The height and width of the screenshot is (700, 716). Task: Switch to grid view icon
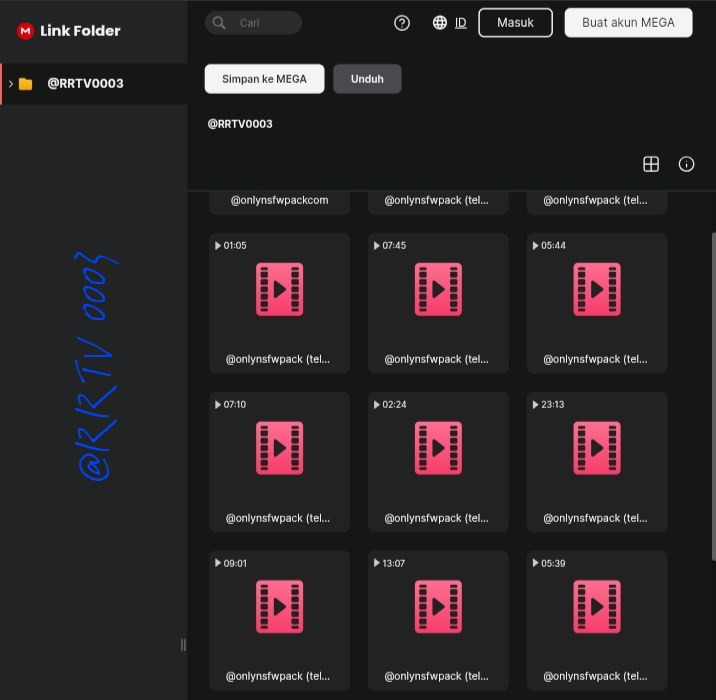click(x=651, y=164)
